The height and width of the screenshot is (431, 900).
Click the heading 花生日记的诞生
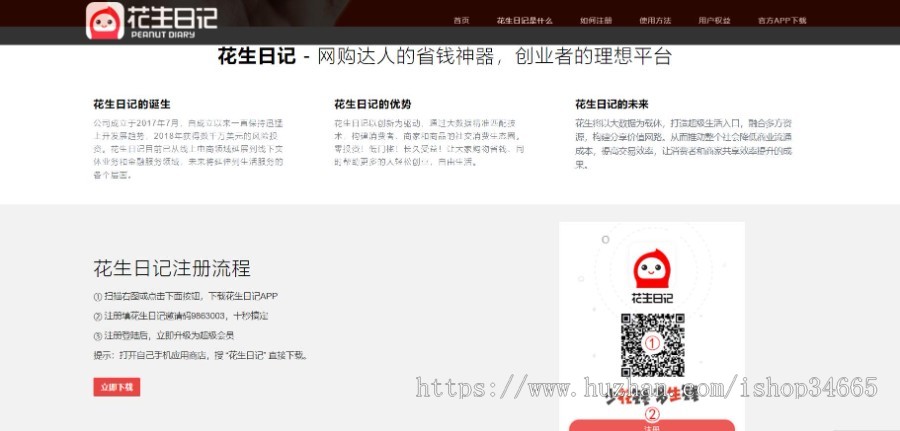click(132, 104)
